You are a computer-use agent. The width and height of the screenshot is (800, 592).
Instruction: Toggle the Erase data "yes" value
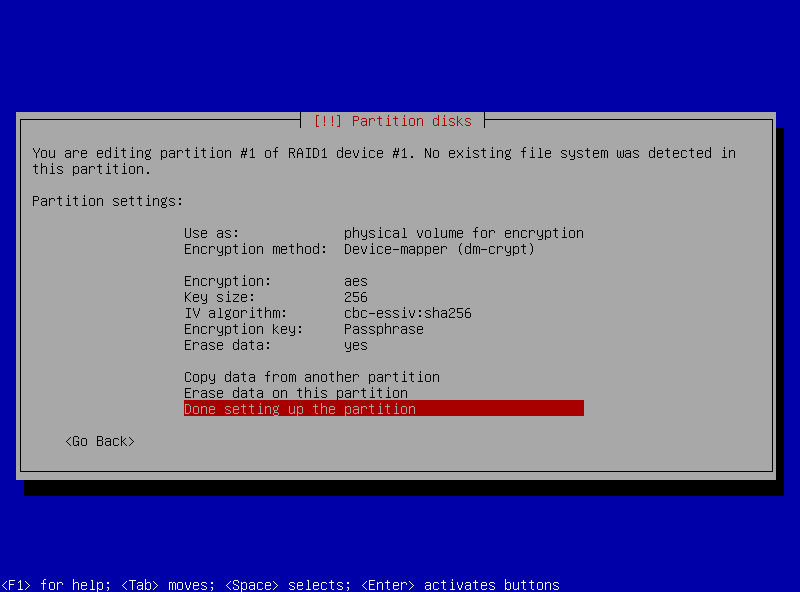click(x=355, y=345)
